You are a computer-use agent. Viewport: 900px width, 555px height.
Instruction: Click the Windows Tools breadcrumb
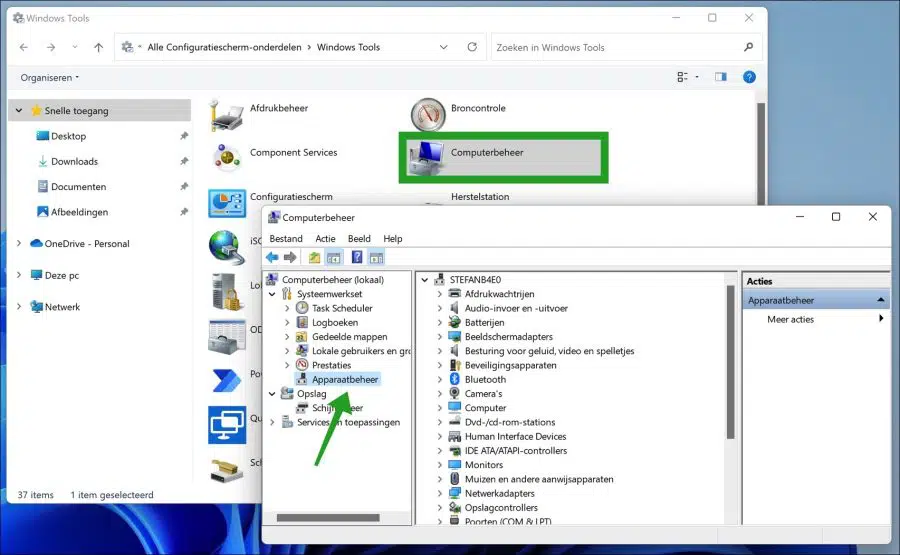(x=348, y=47)
